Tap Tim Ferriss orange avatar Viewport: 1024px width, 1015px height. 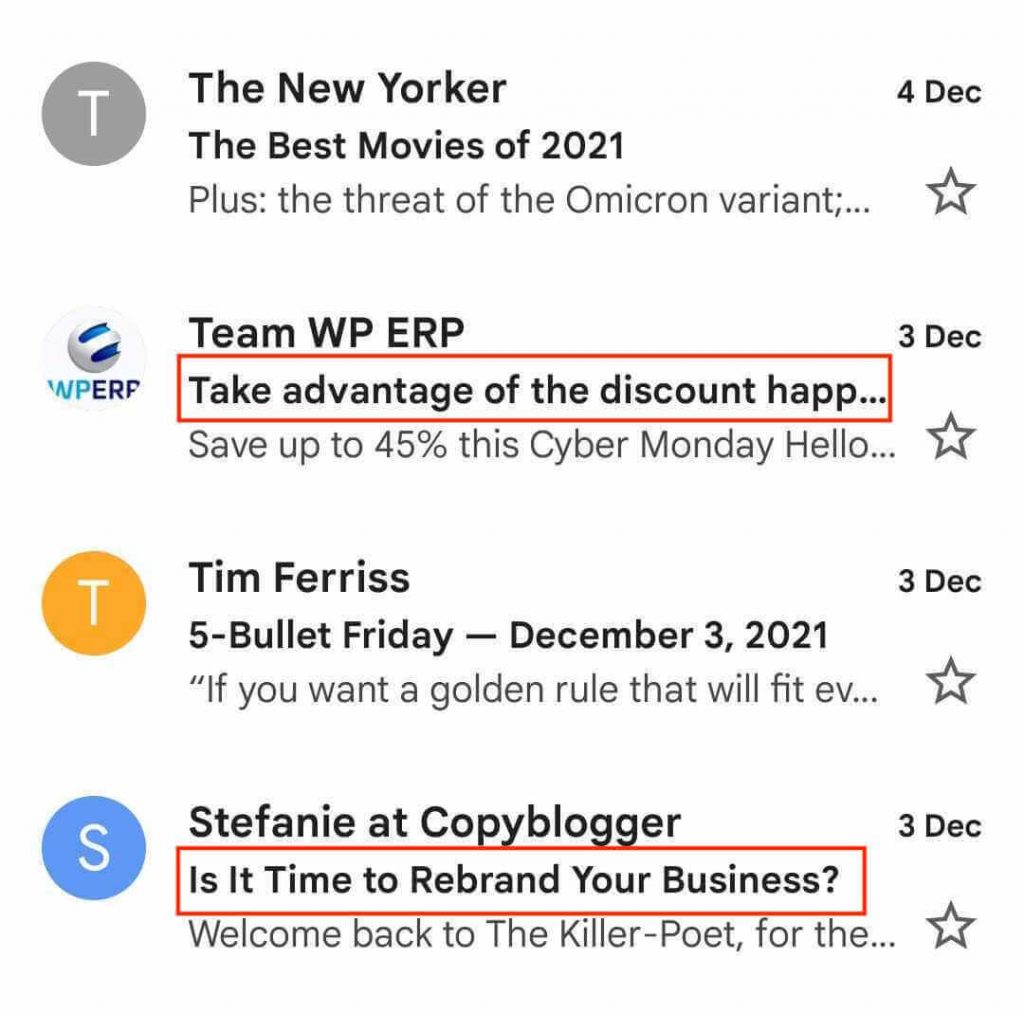pos(93,603)
